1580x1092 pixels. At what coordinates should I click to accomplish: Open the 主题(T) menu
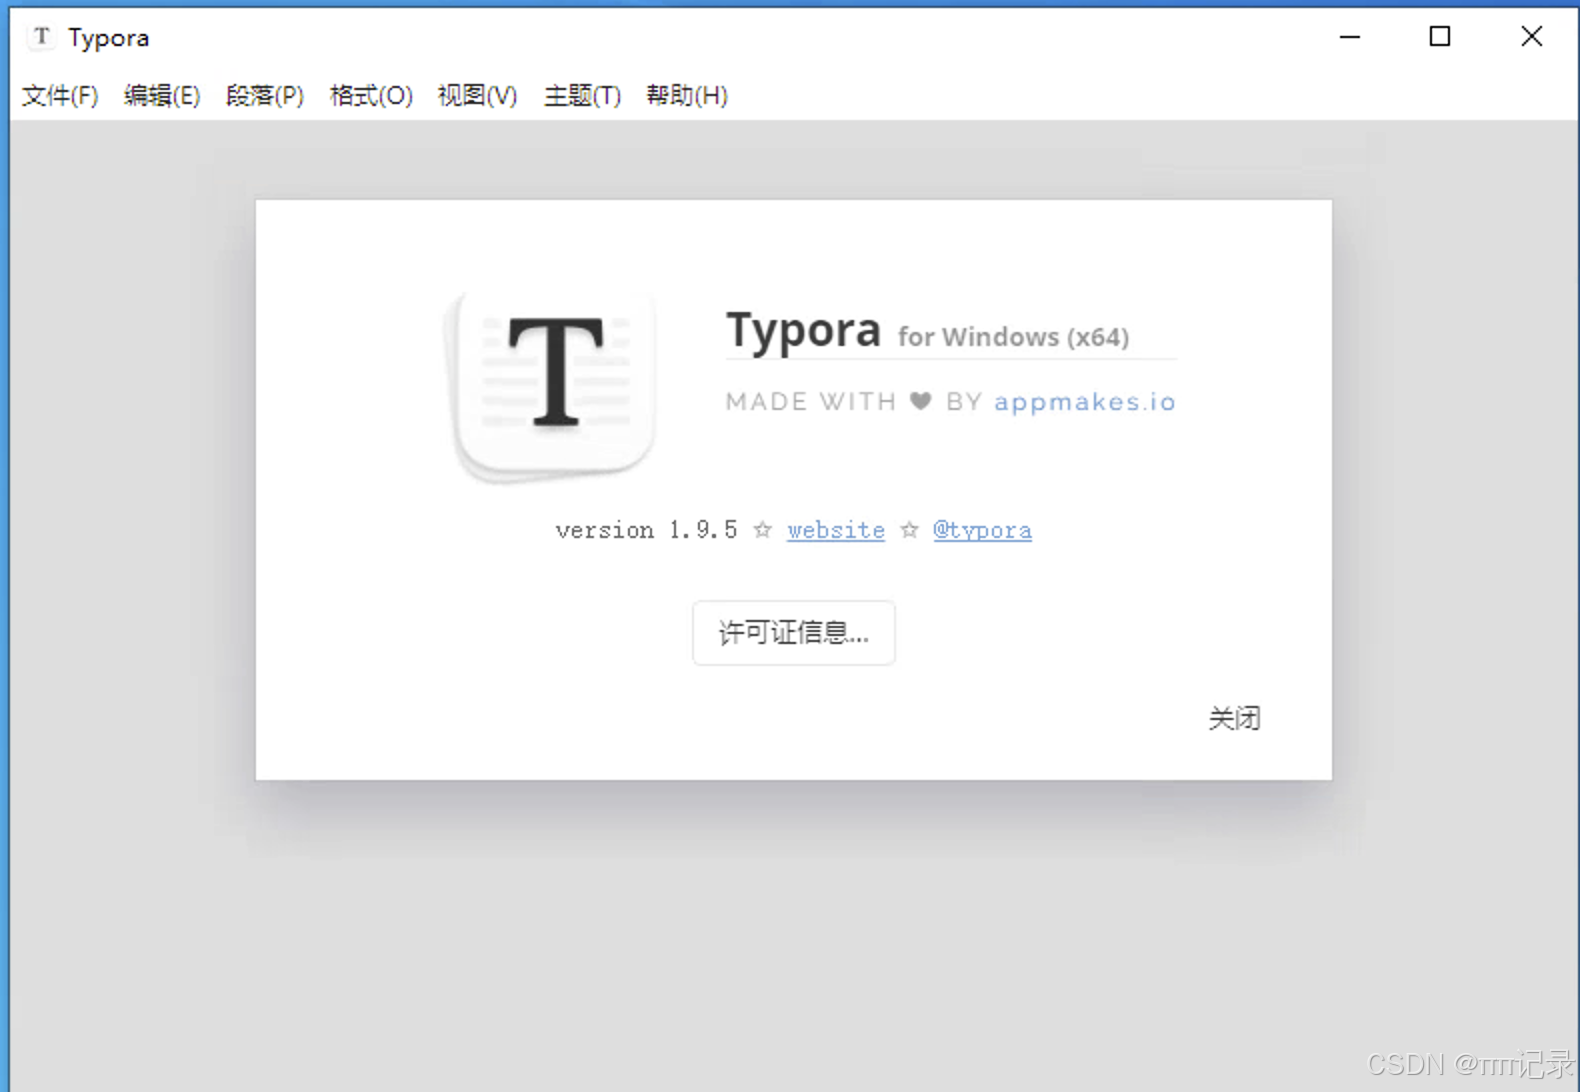tap(582, 96)
